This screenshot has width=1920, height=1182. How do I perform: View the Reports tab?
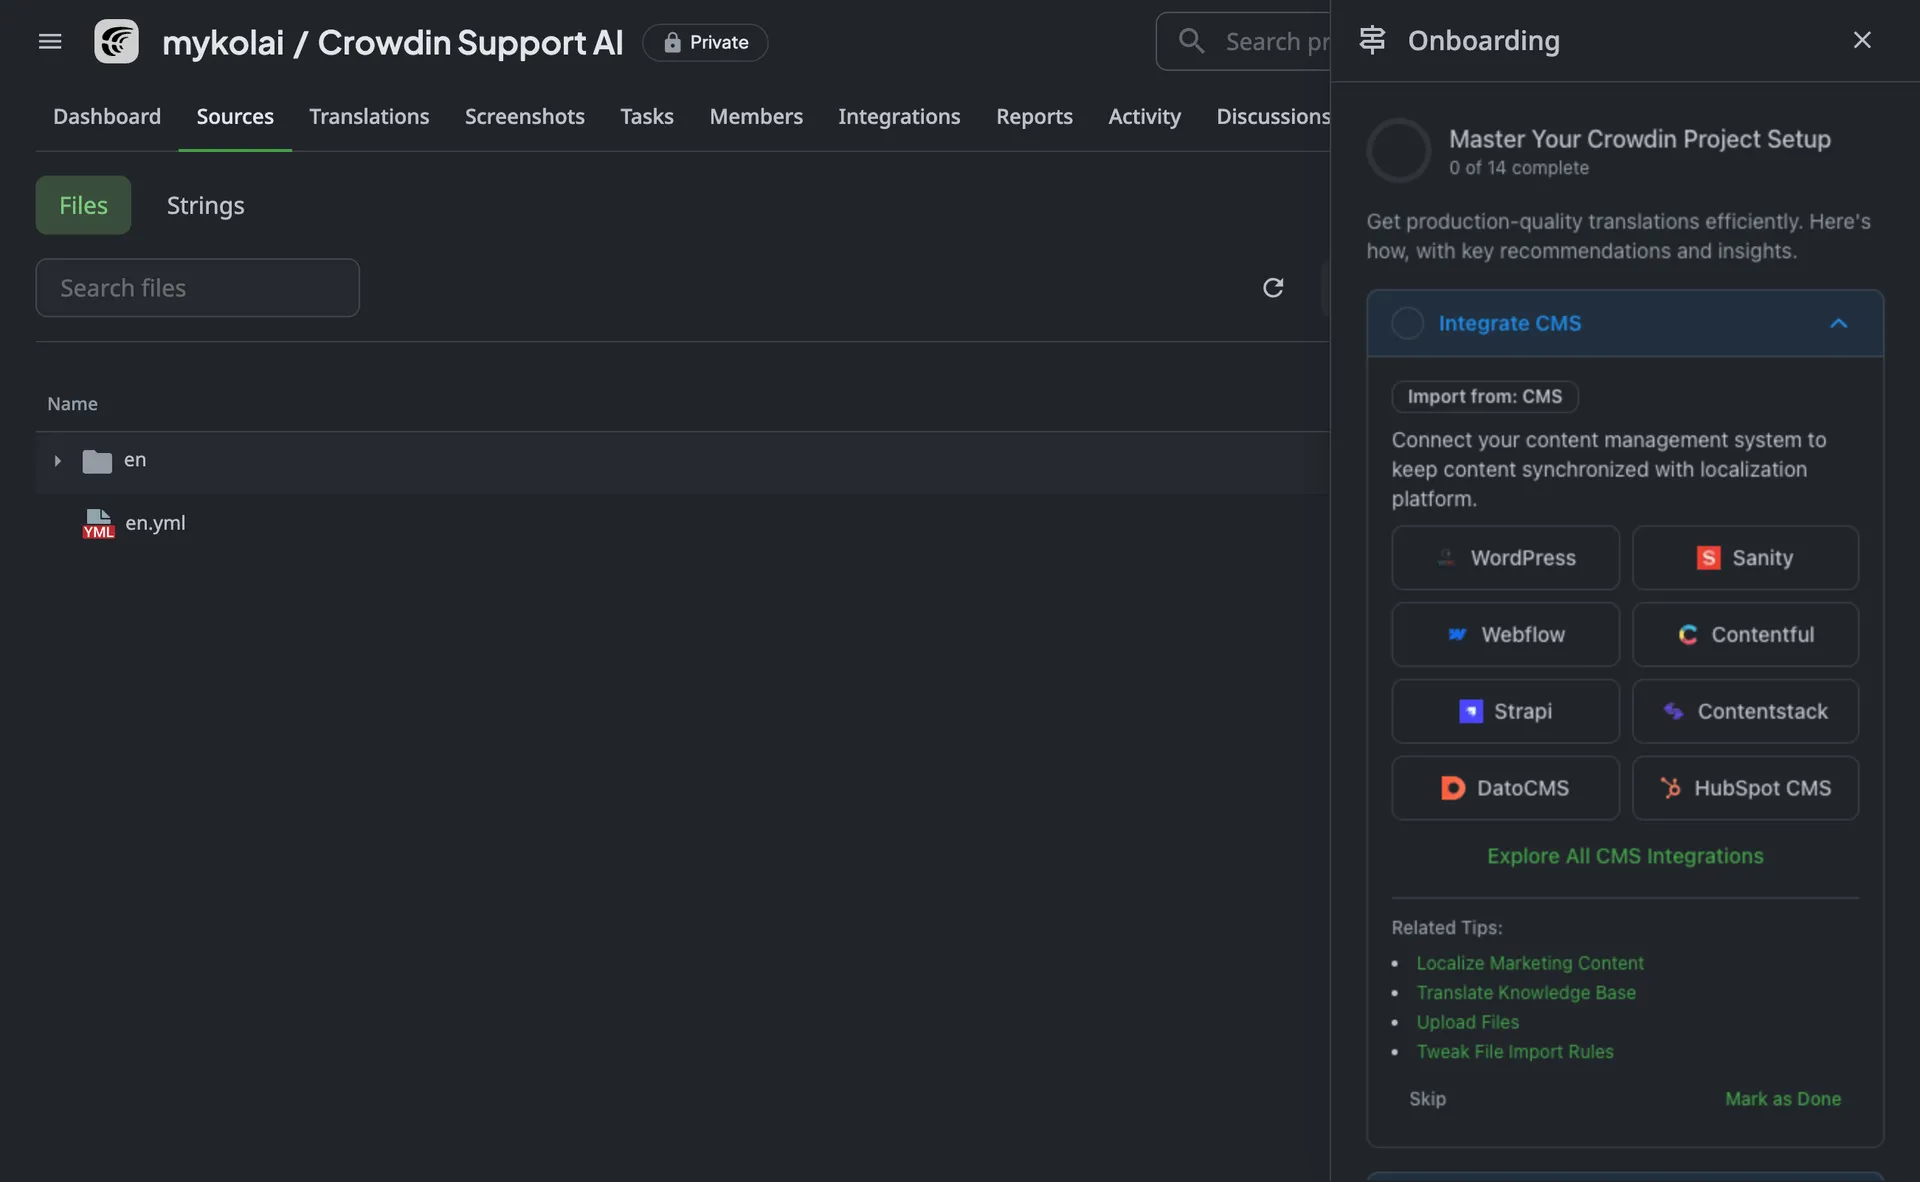pos(1034,117)
